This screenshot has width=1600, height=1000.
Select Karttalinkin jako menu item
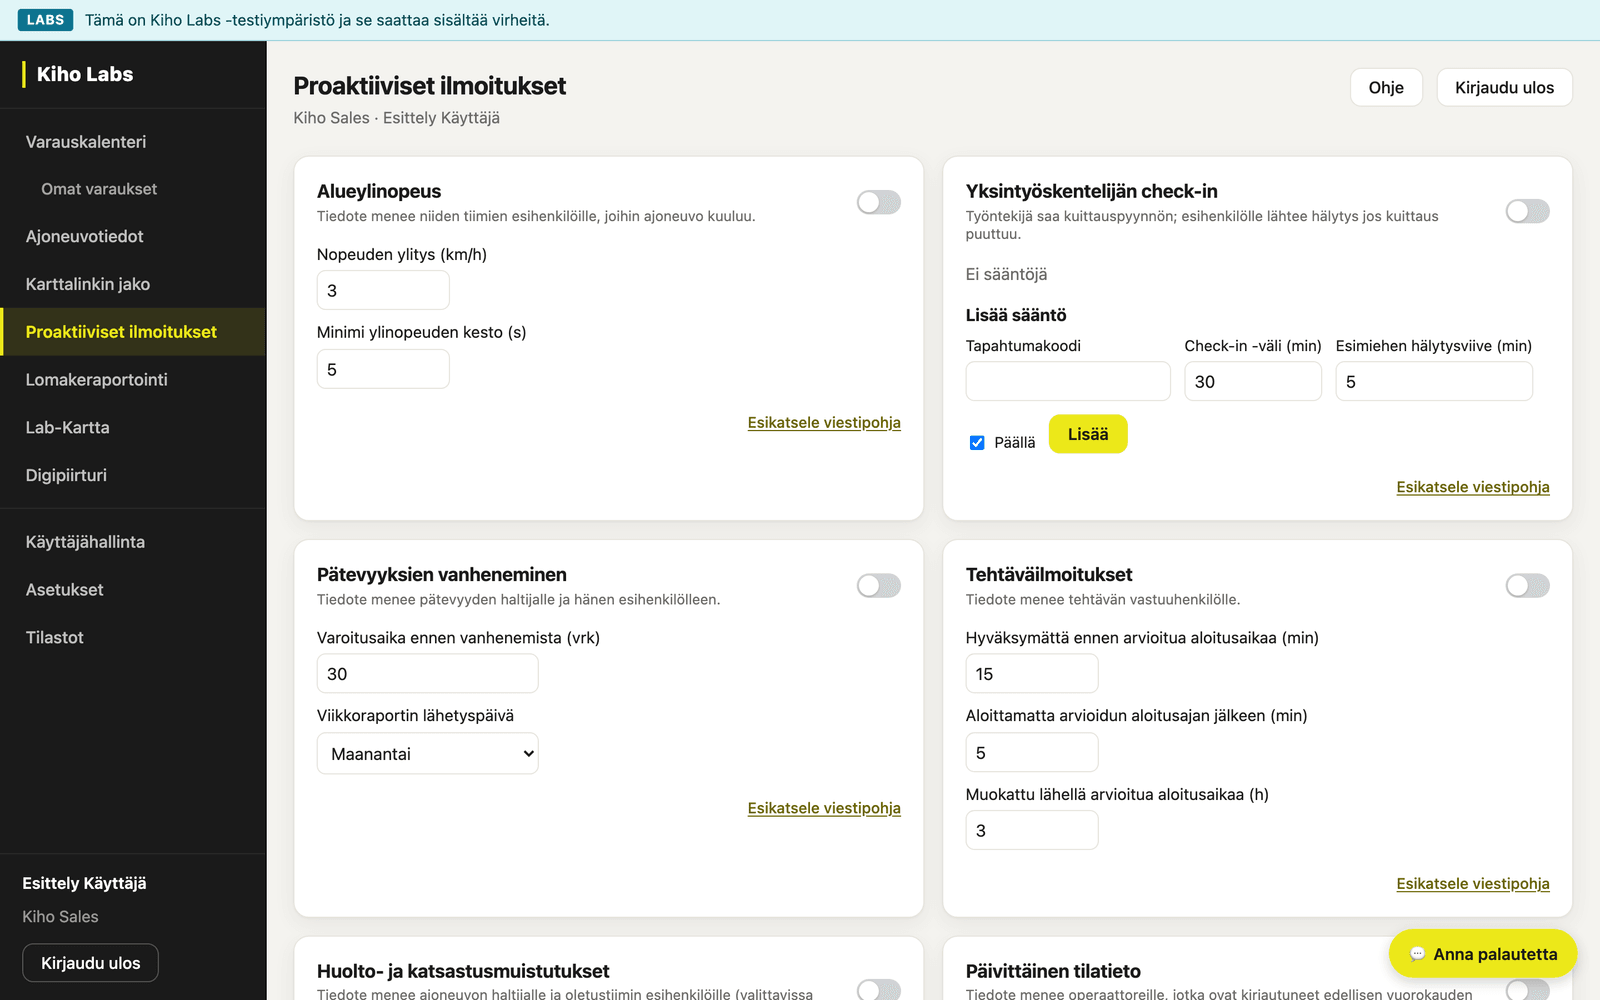[x=133, y=284]
